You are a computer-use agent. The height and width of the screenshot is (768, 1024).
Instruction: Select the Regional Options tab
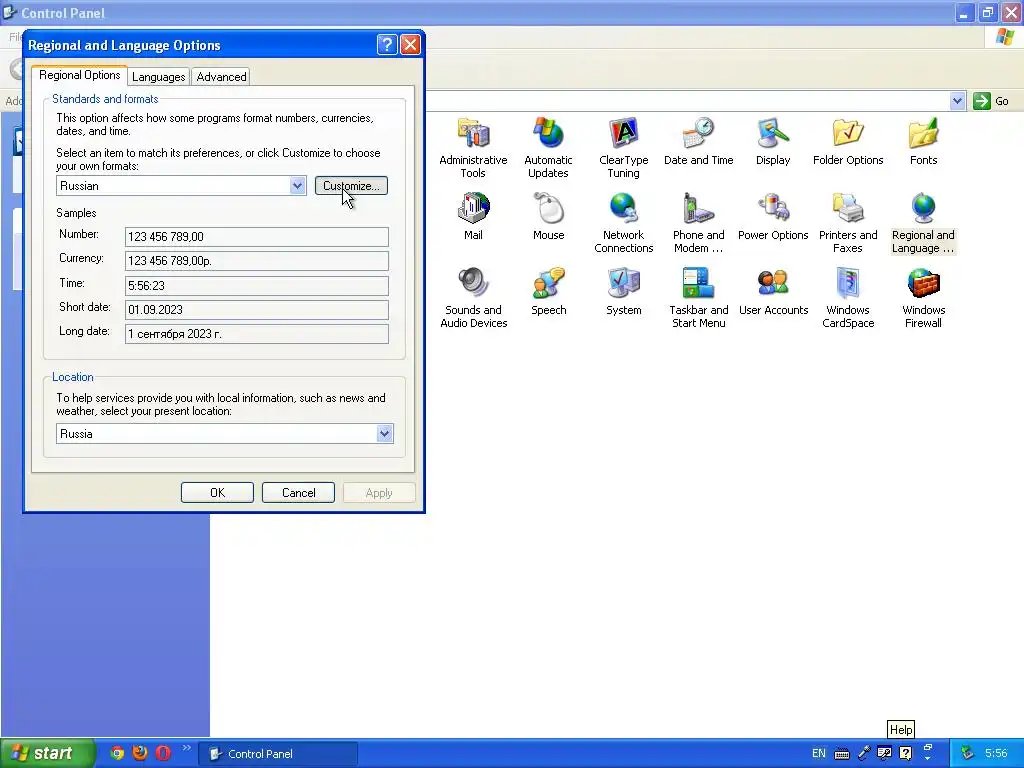[80, 75]
